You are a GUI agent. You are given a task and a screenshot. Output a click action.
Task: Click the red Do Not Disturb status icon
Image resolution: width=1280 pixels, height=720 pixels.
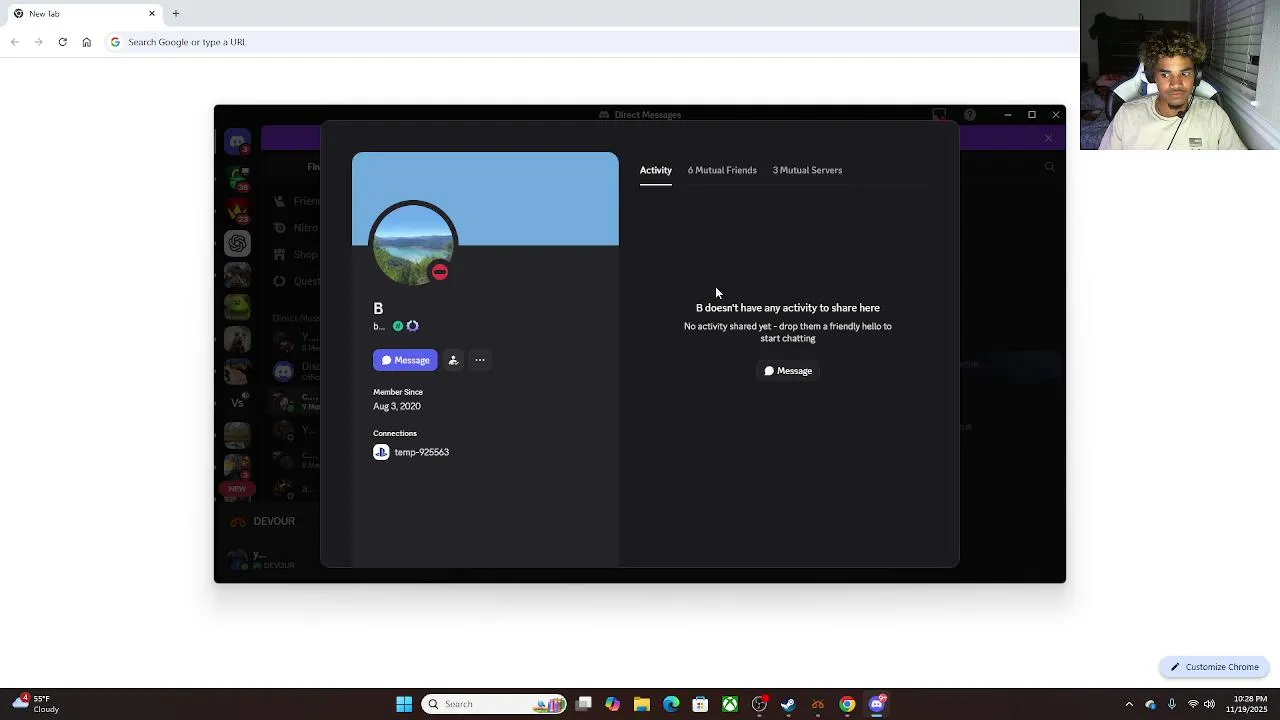440,272
